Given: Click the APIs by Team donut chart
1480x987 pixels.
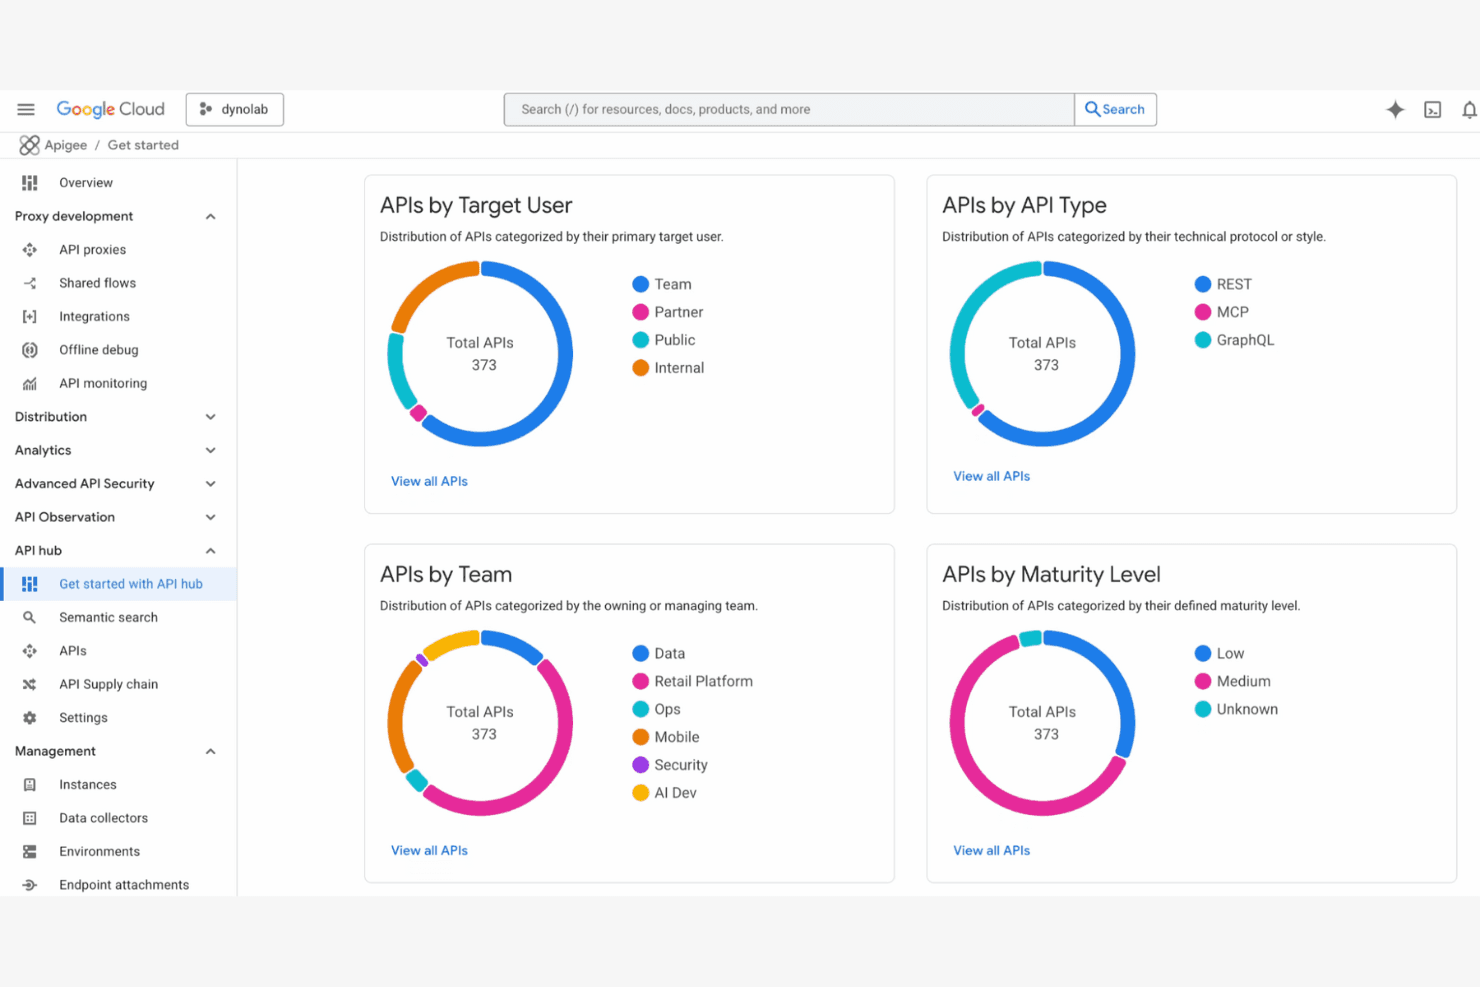Looking at the screenshot, I should coord(480,723).
